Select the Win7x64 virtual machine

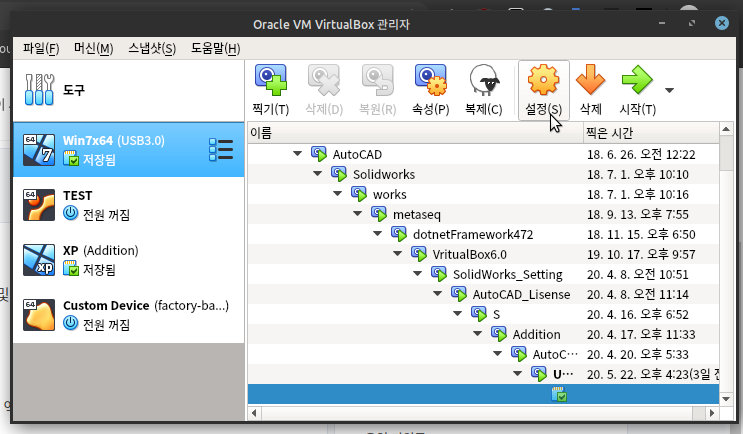[128, 150]
